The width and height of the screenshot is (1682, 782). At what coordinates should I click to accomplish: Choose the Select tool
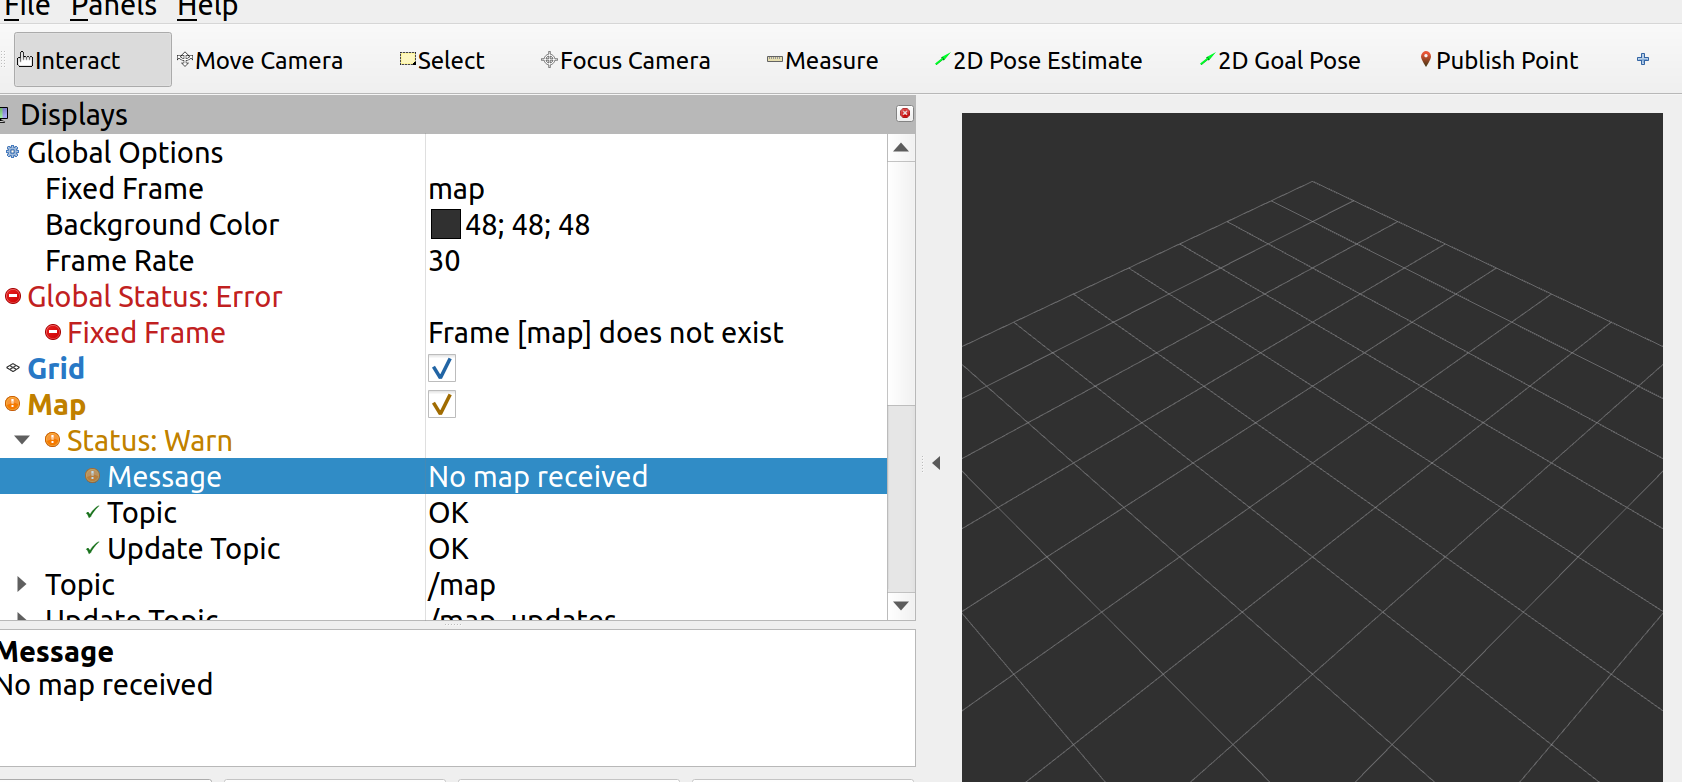click(x=442, y=60)
